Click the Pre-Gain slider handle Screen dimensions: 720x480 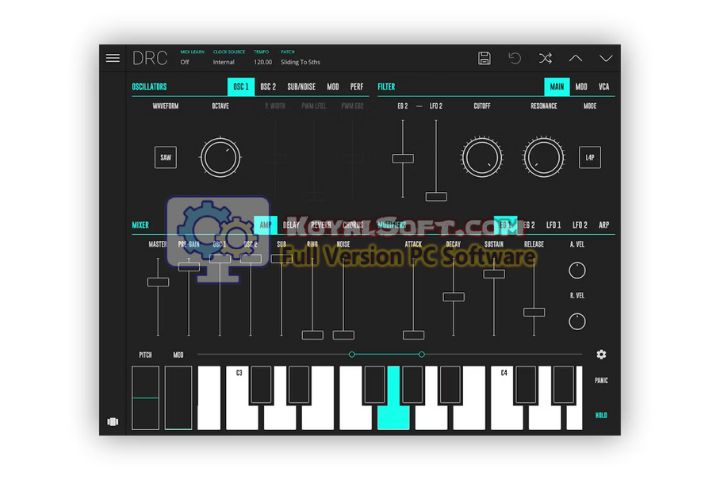click(x=189, y=266)
